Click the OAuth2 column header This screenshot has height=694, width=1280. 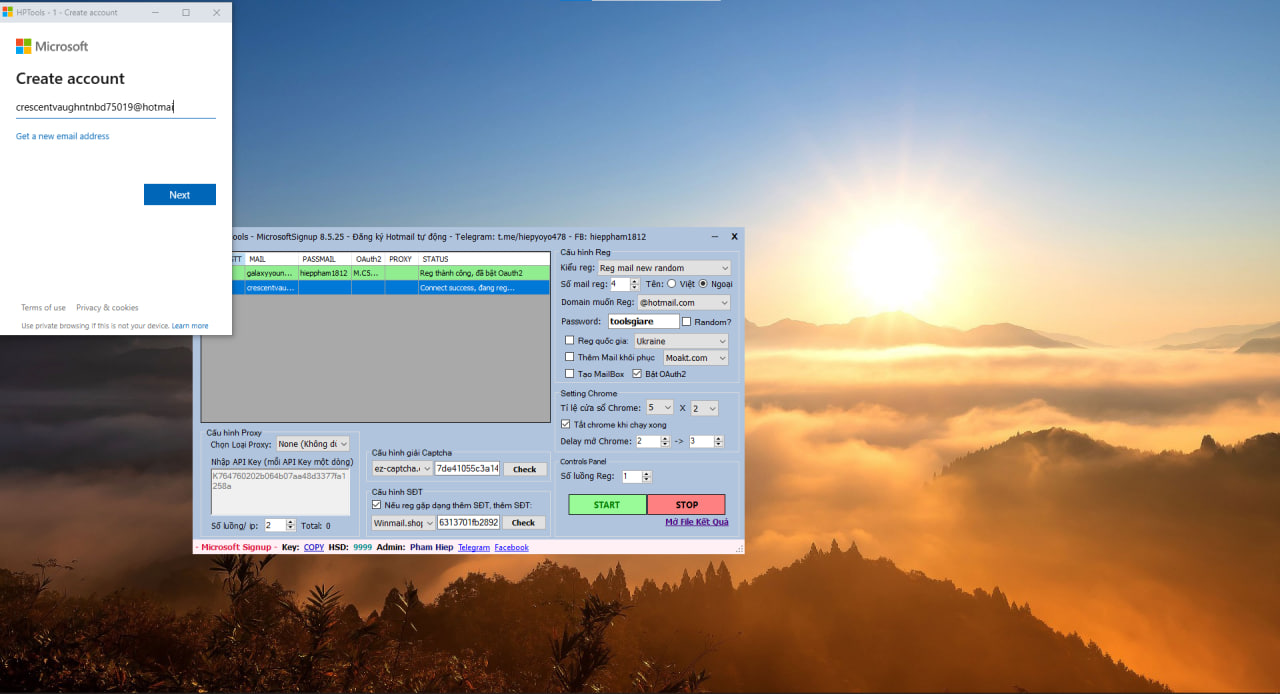click(x=368, y=259)
